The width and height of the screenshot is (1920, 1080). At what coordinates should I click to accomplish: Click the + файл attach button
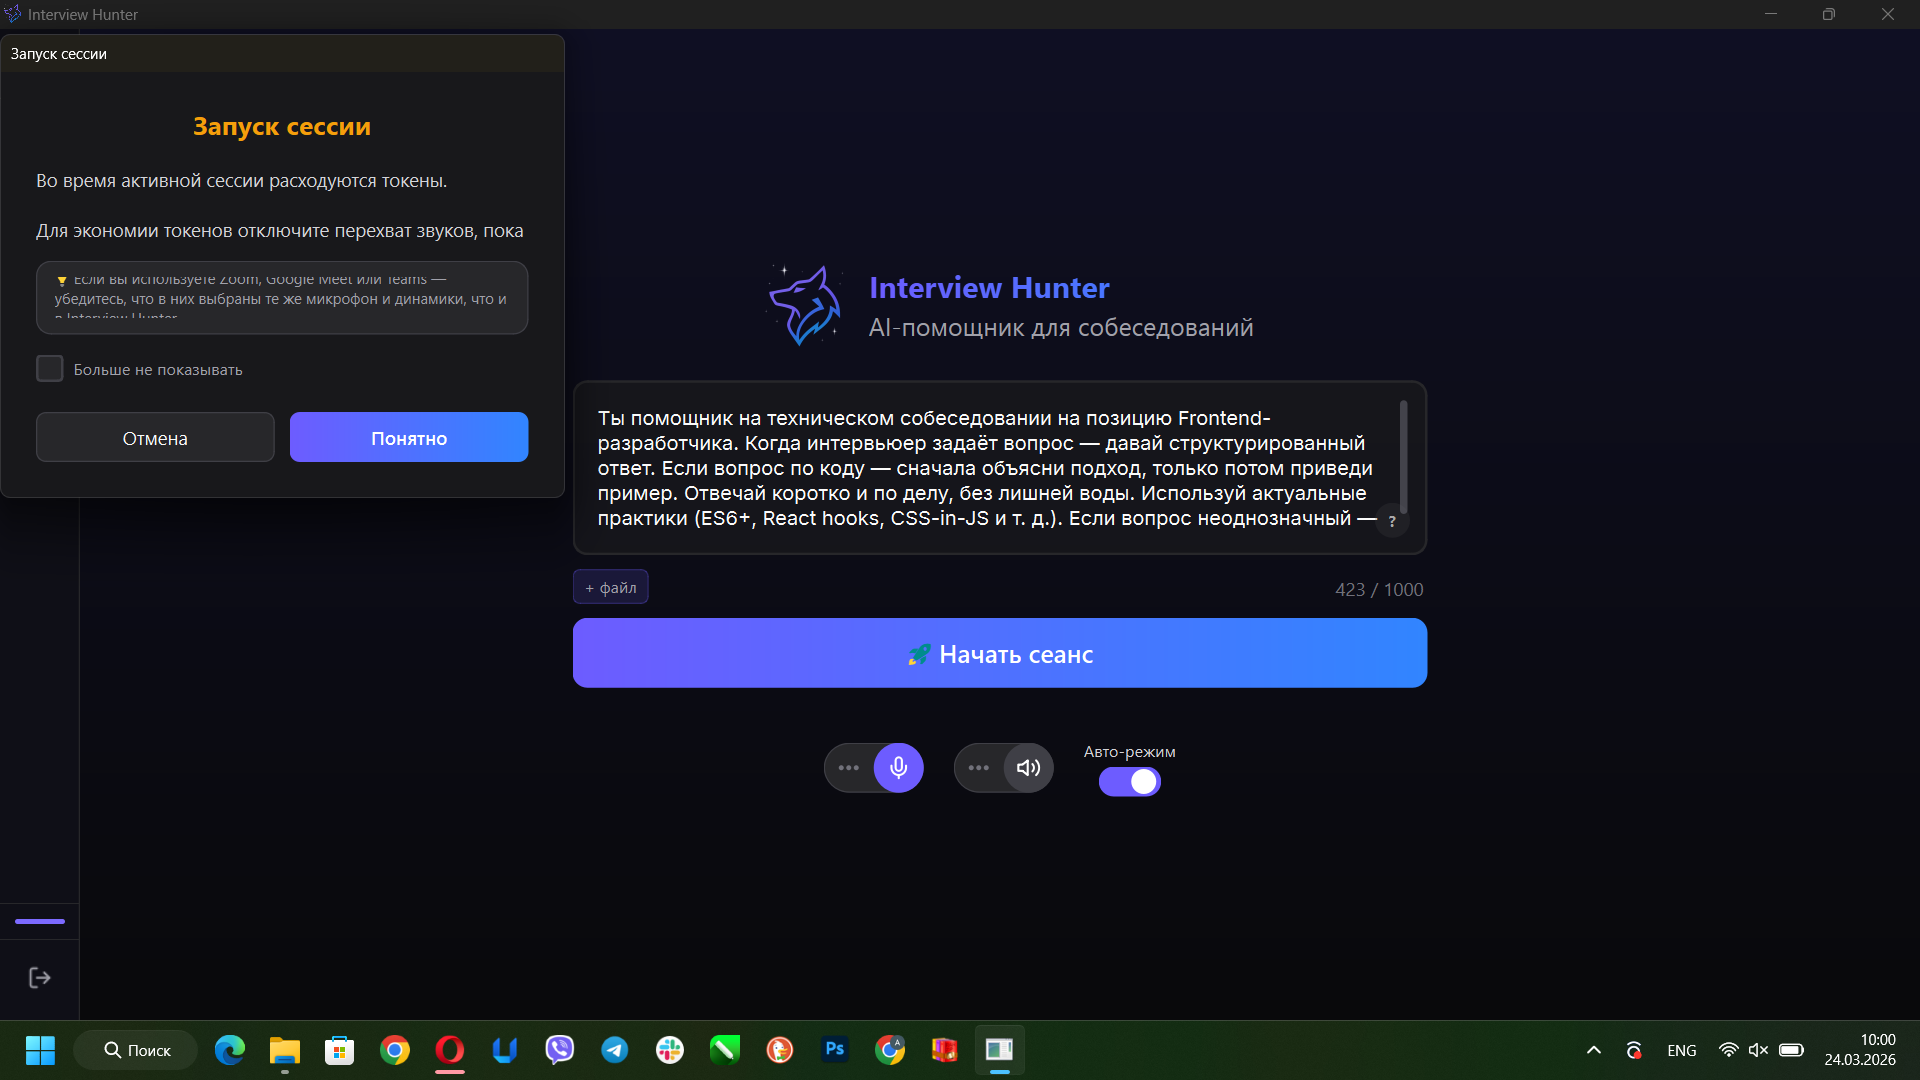pos(611,588)
